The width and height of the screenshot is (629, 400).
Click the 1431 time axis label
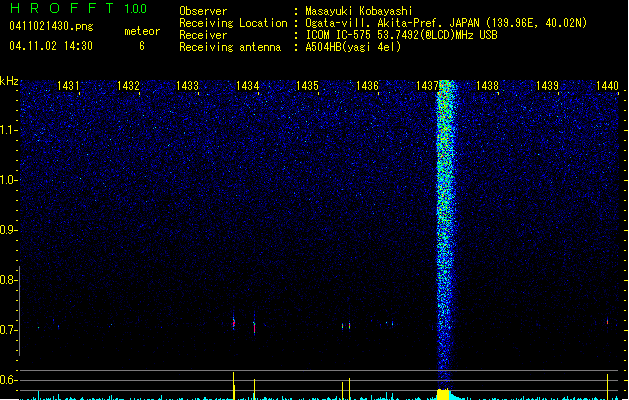point(68,86)
